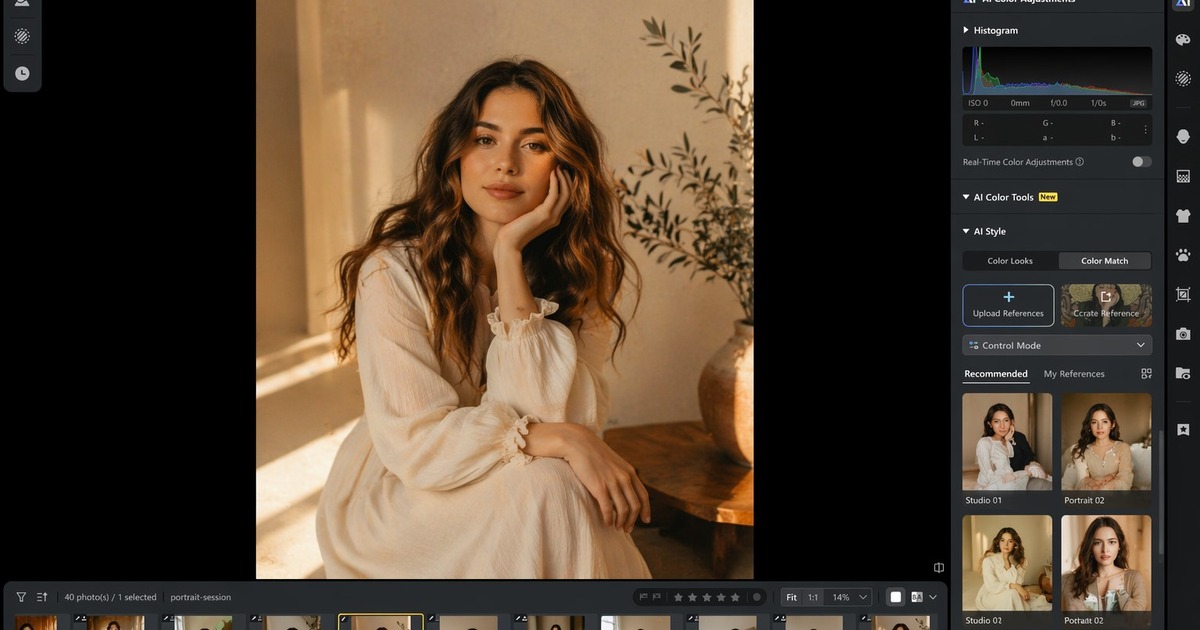
Task: Click the main portrait photo in the viewer
Action: (x=504, y=289)
